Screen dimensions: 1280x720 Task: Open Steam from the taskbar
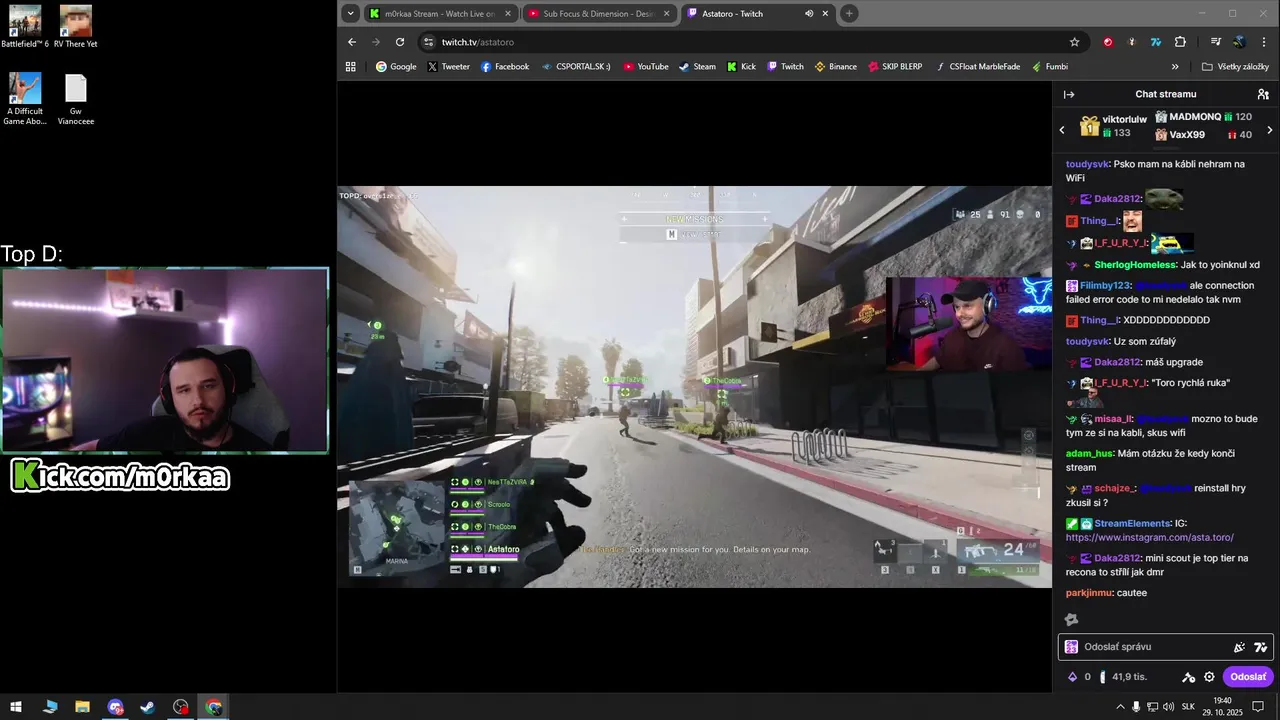click(x=147, y=707)
